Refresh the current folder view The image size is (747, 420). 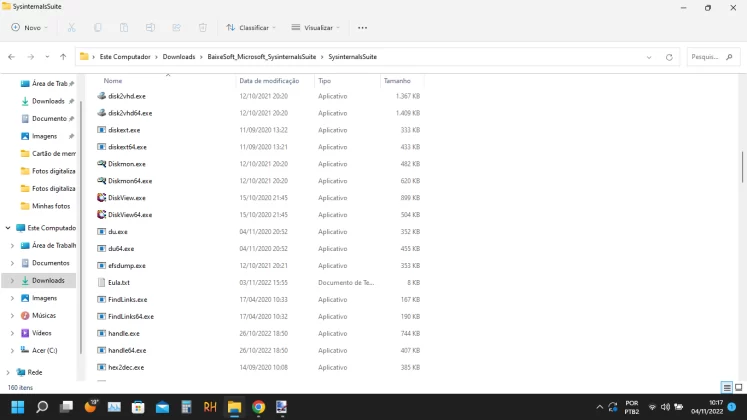click(669, 57)
